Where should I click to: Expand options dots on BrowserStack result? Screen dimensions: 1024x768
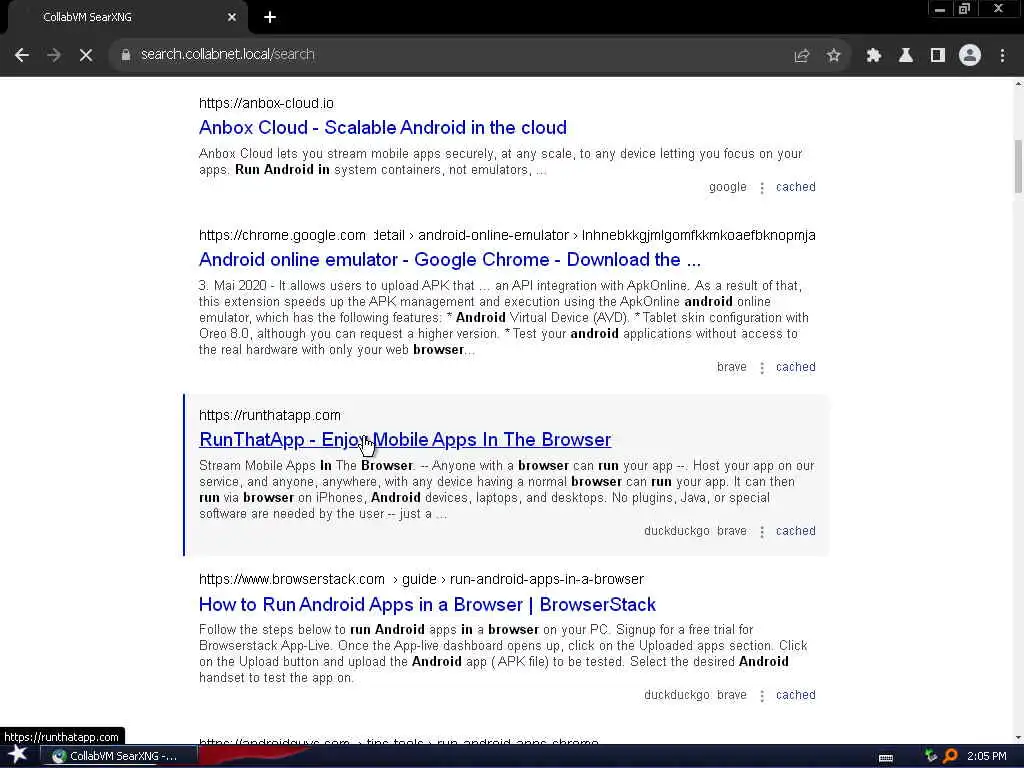(x=761, y=696)
